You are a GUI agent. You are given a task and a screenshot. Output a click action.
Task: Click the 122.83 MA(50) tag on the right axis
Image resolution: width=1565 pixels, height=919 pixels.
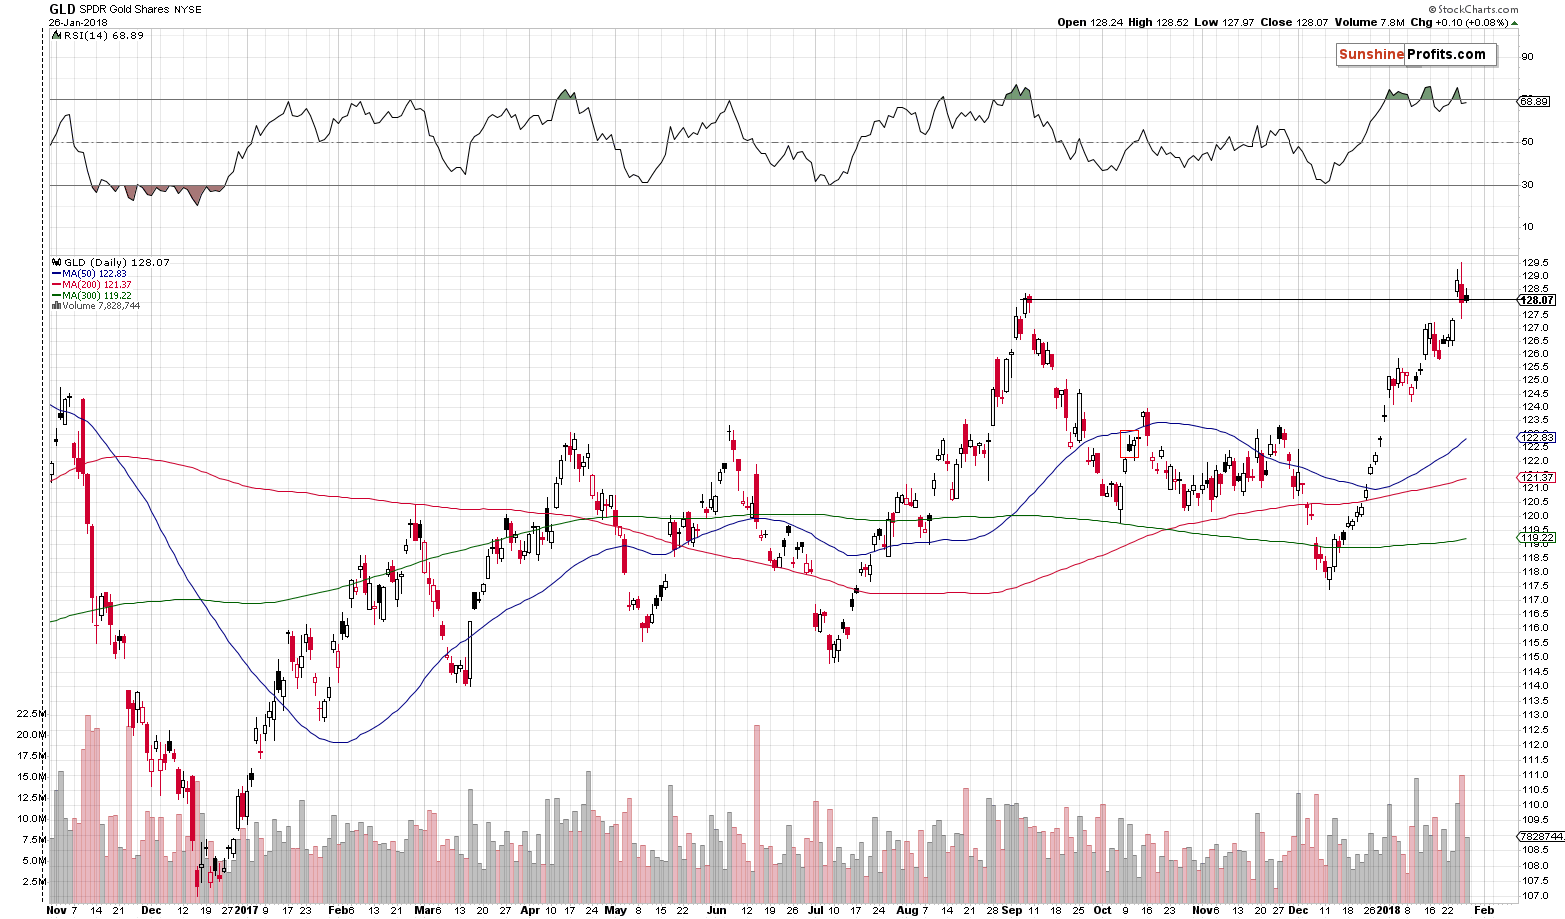1537,438
